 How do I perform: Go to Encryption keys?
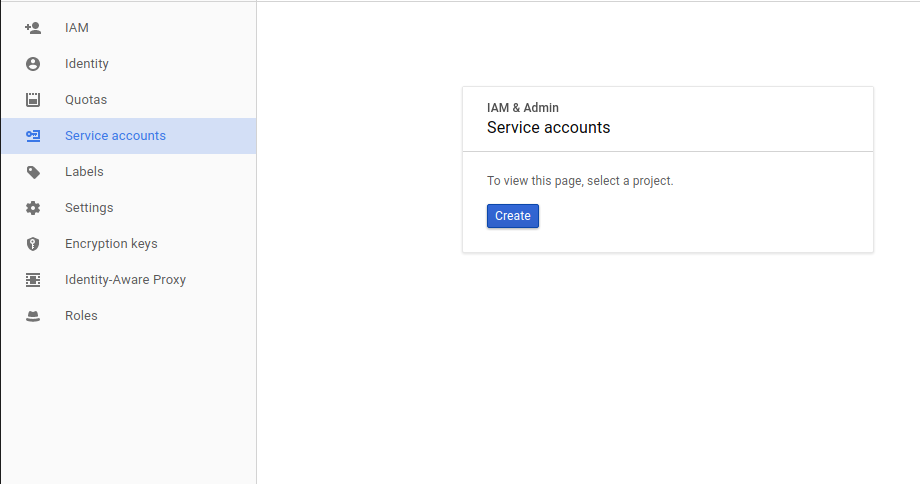point(129,244)
